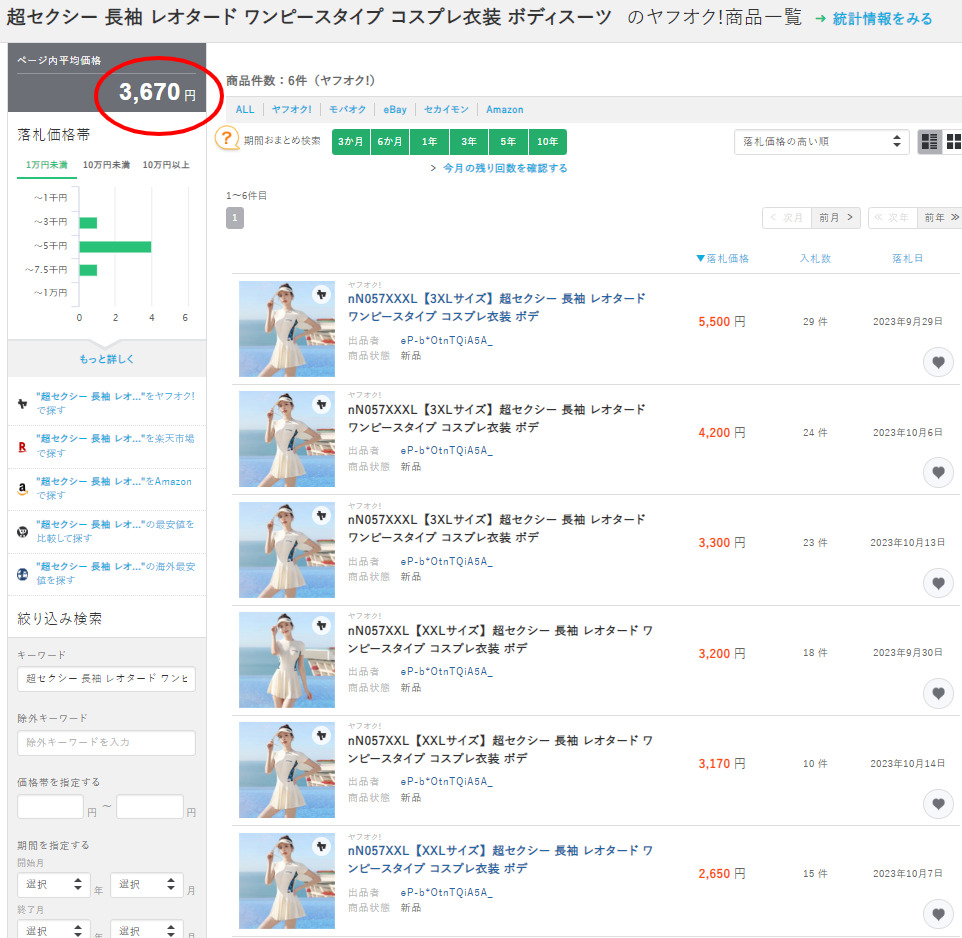962x938 pixels.
Task: Favorite the 5,500 yen item with heart
Action: click(937, 362)
